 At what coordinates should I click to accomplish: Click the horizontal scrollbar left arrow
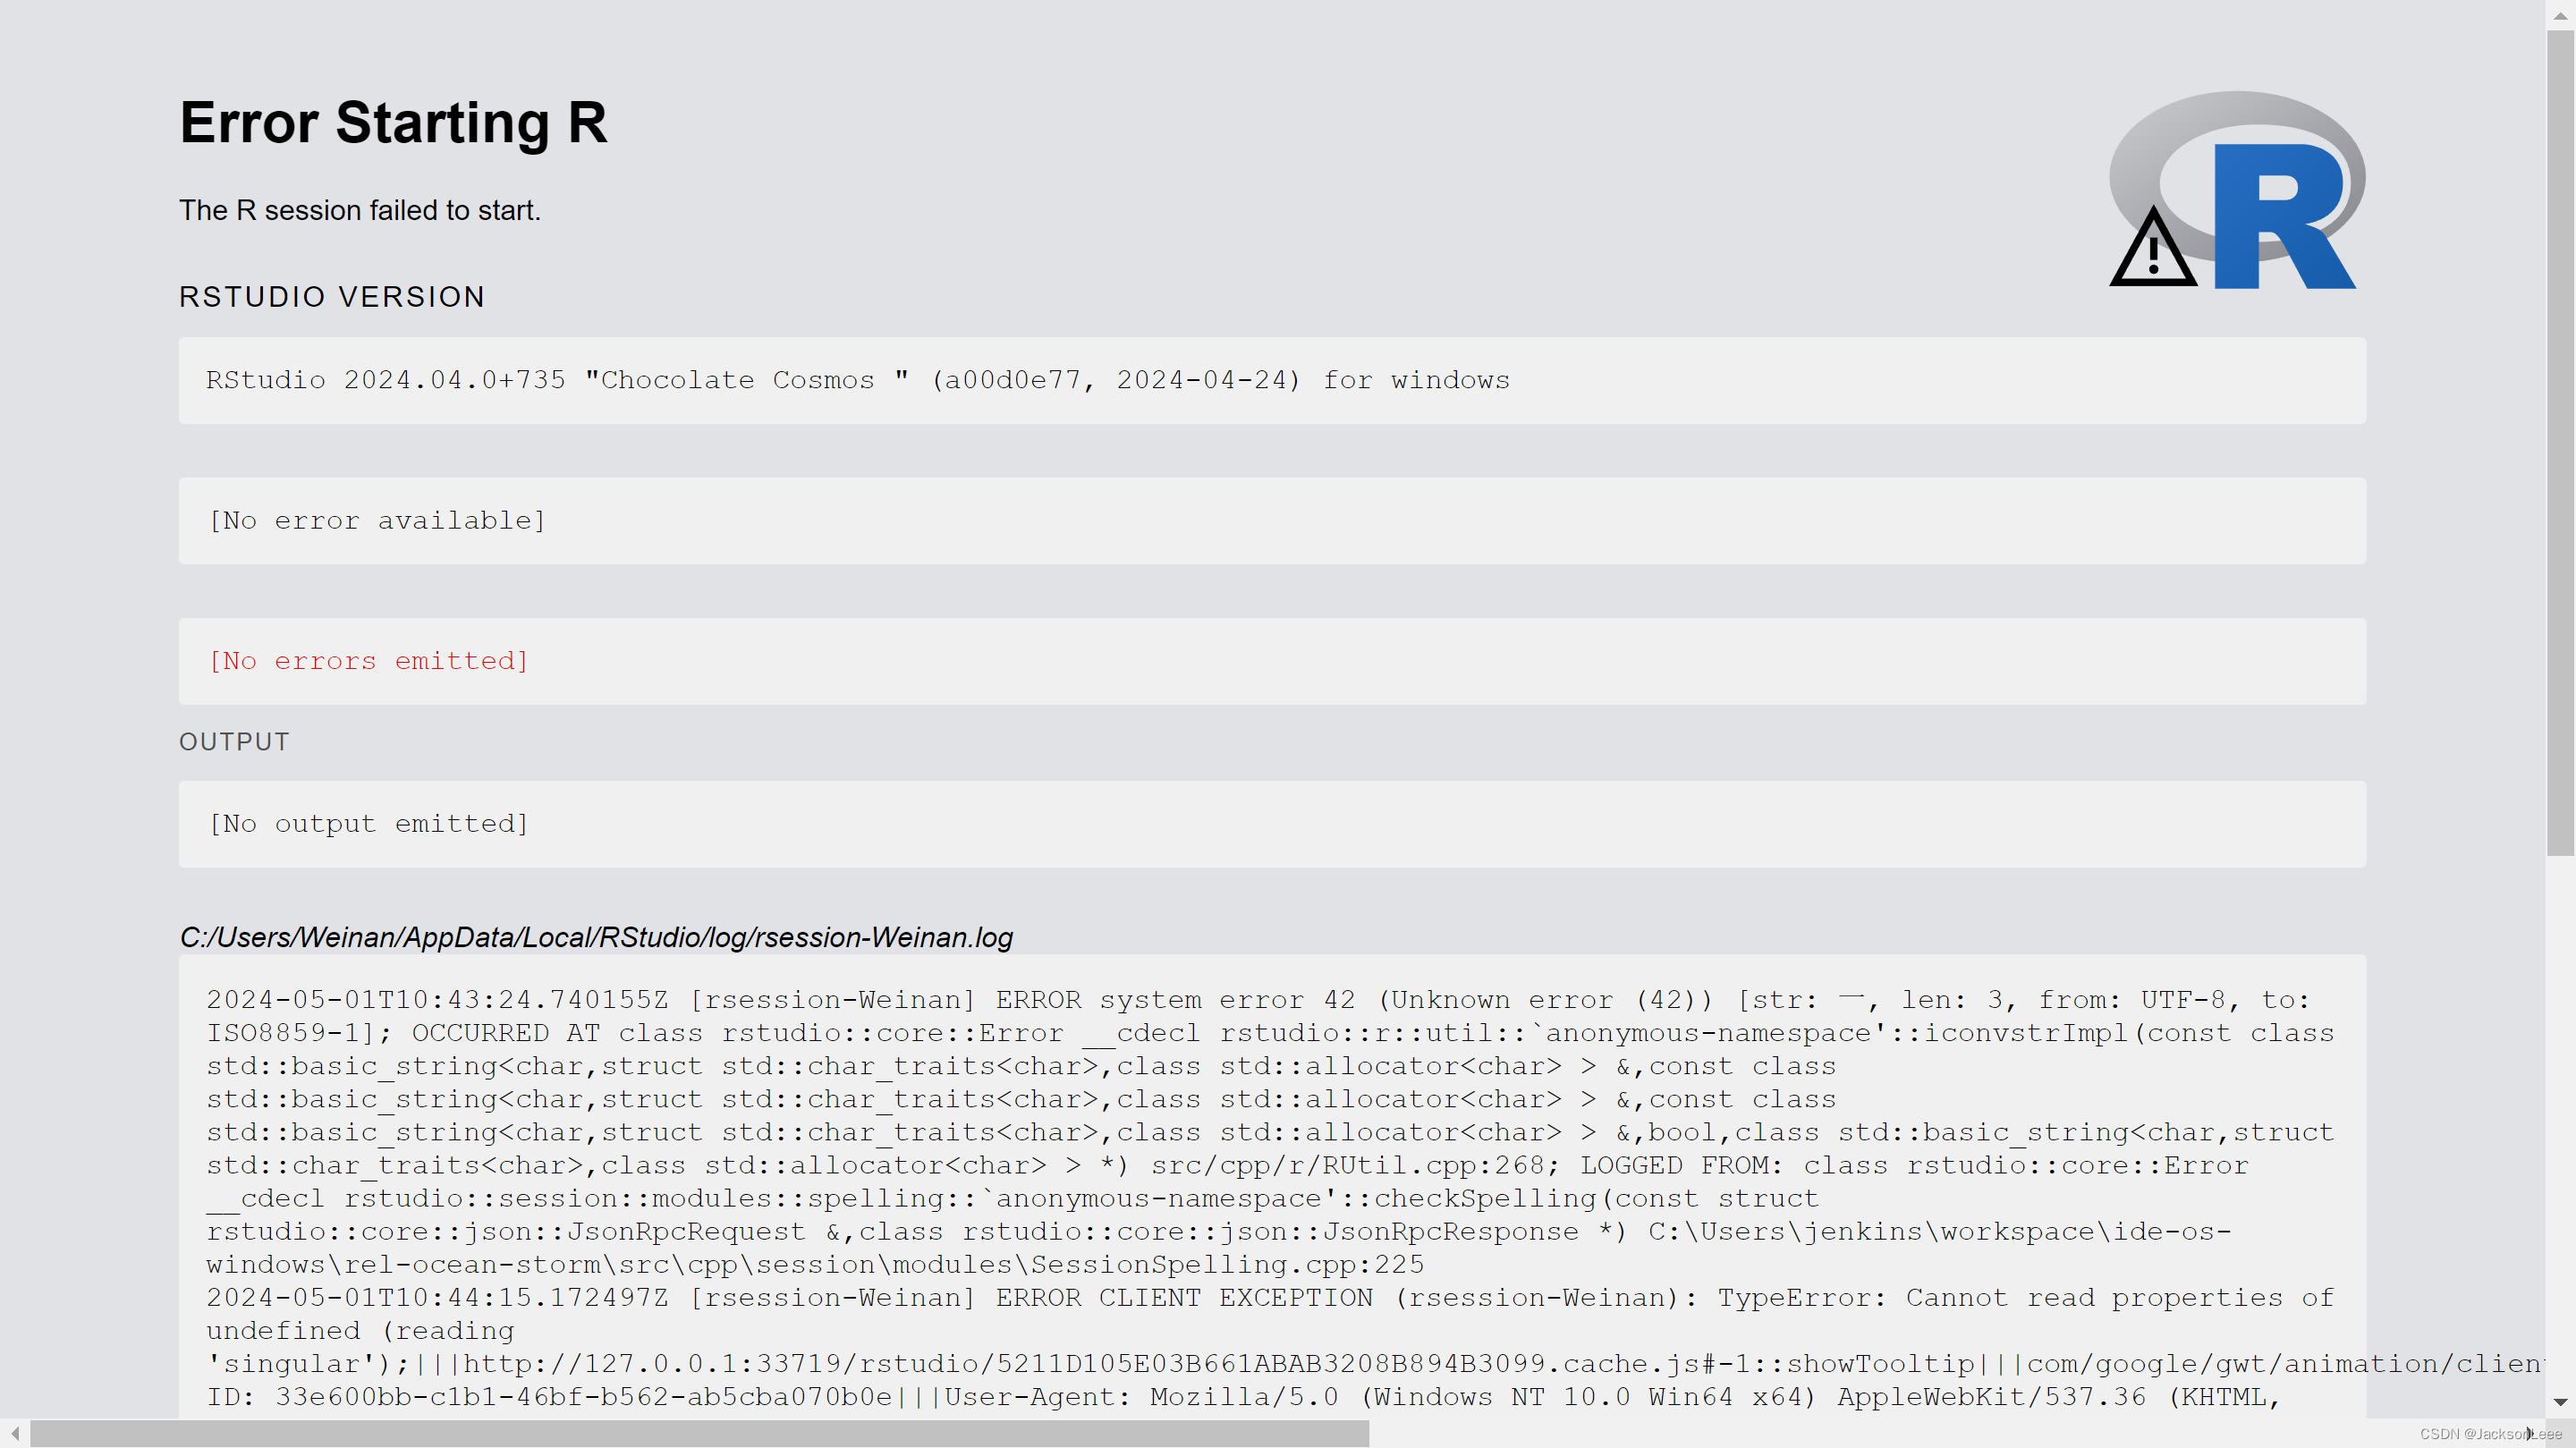click(15, 1433)
